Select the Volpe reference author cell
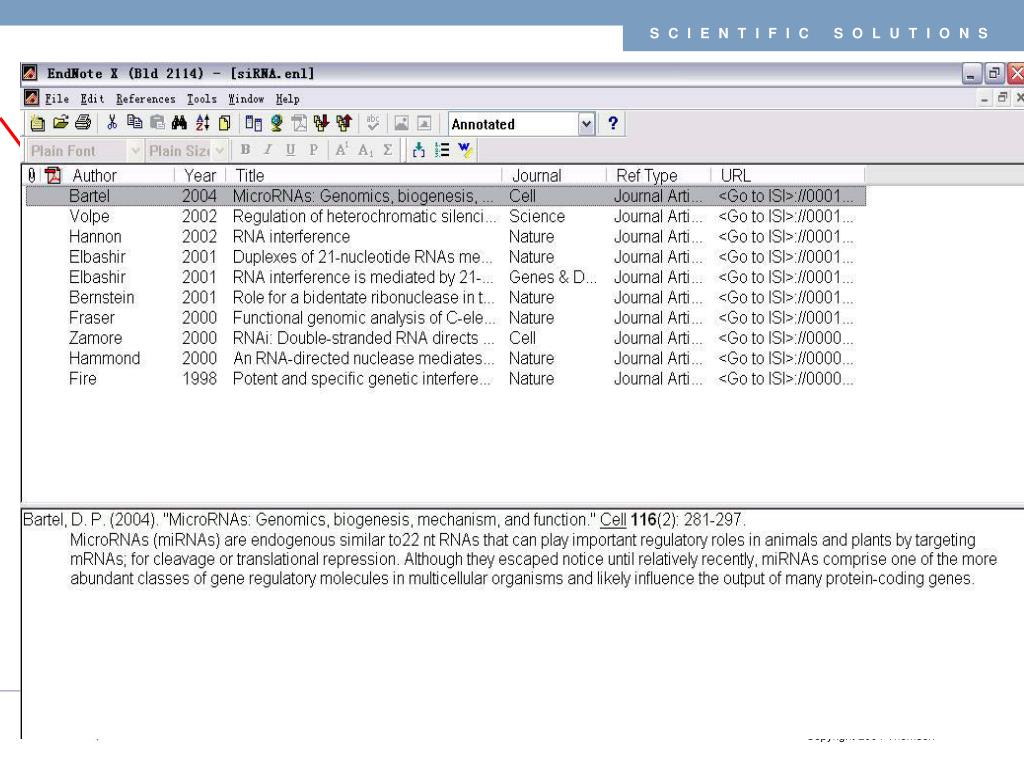Image resolution: width=1024 pixels, height=768 pixels. tap(89, 216)
